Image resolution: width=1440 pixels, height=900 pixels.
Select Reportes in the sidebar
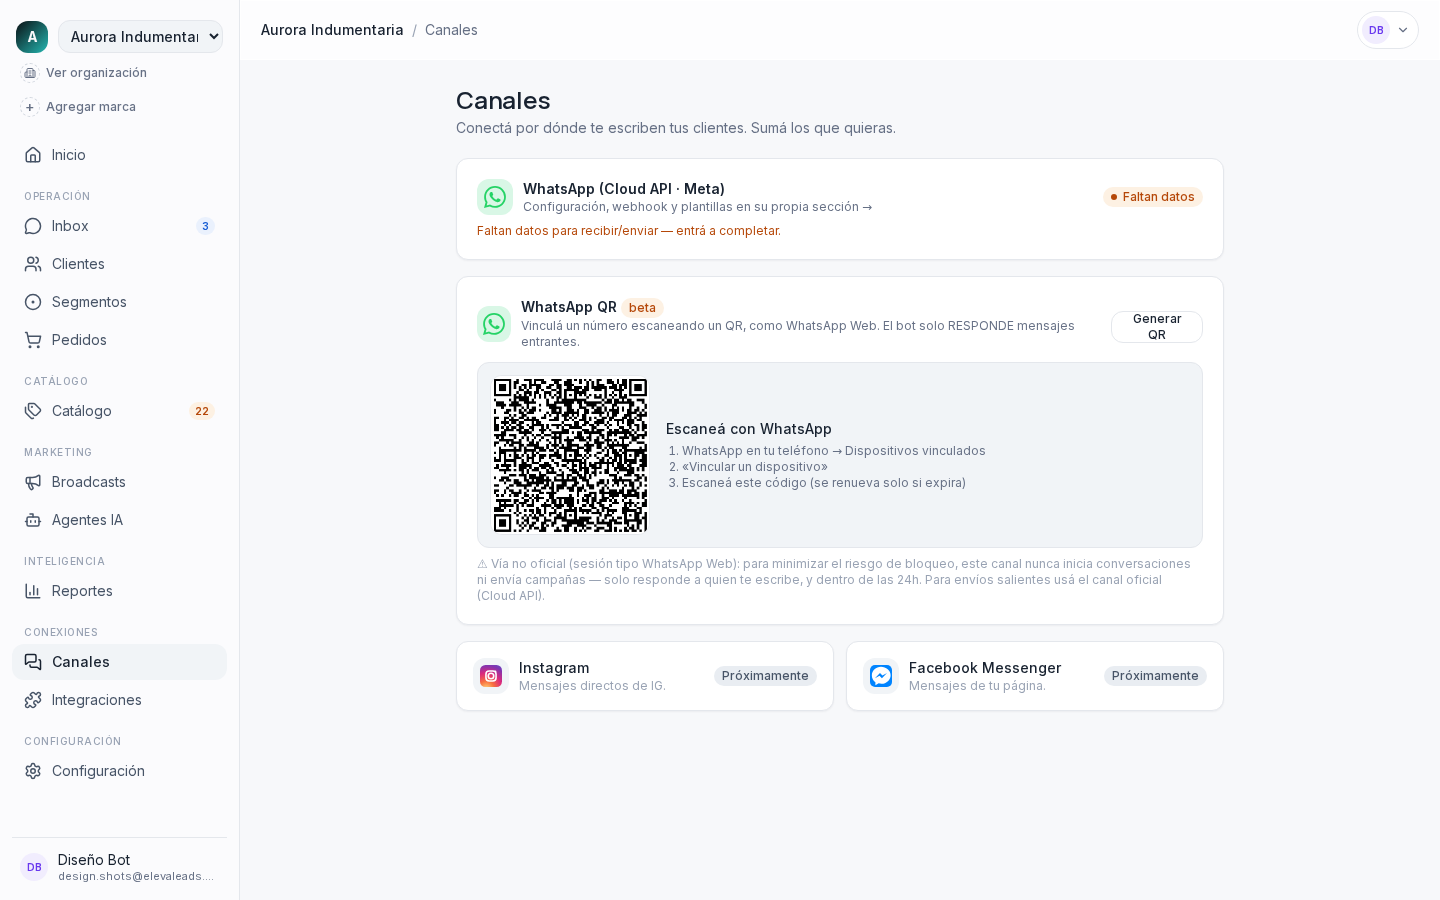point(119,591)
